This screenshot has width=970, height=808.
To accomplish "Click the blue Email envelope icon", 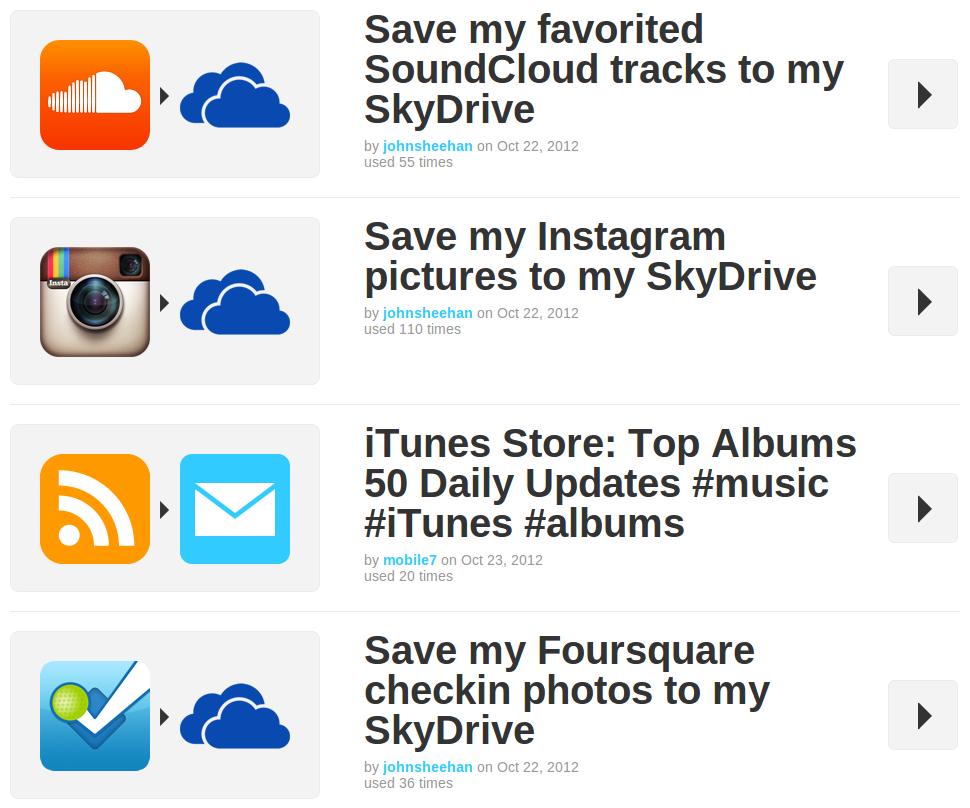I will [235, 509].
